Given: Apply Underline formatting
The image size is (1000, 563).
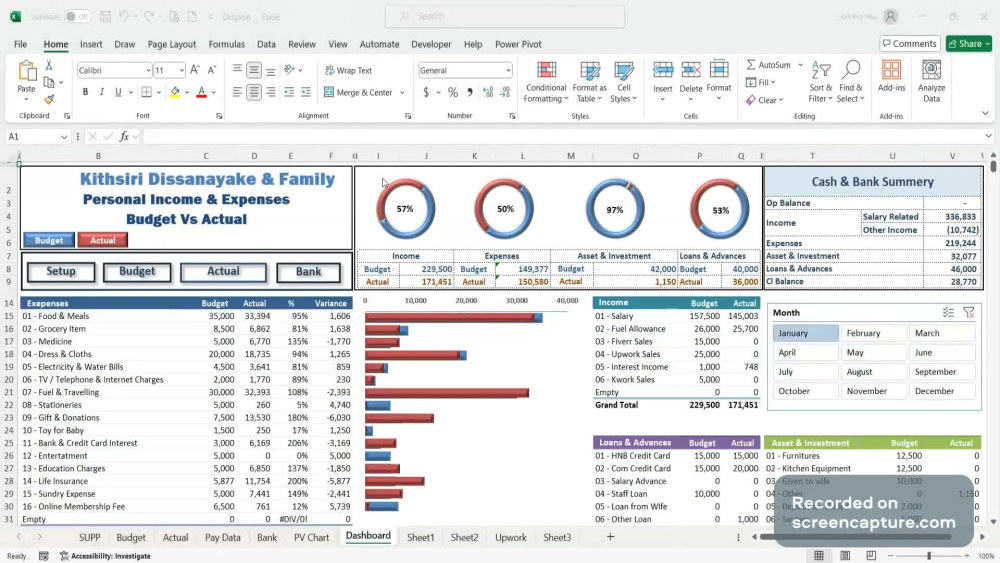Looking at the screenshot, I should (x=118, y=92).
